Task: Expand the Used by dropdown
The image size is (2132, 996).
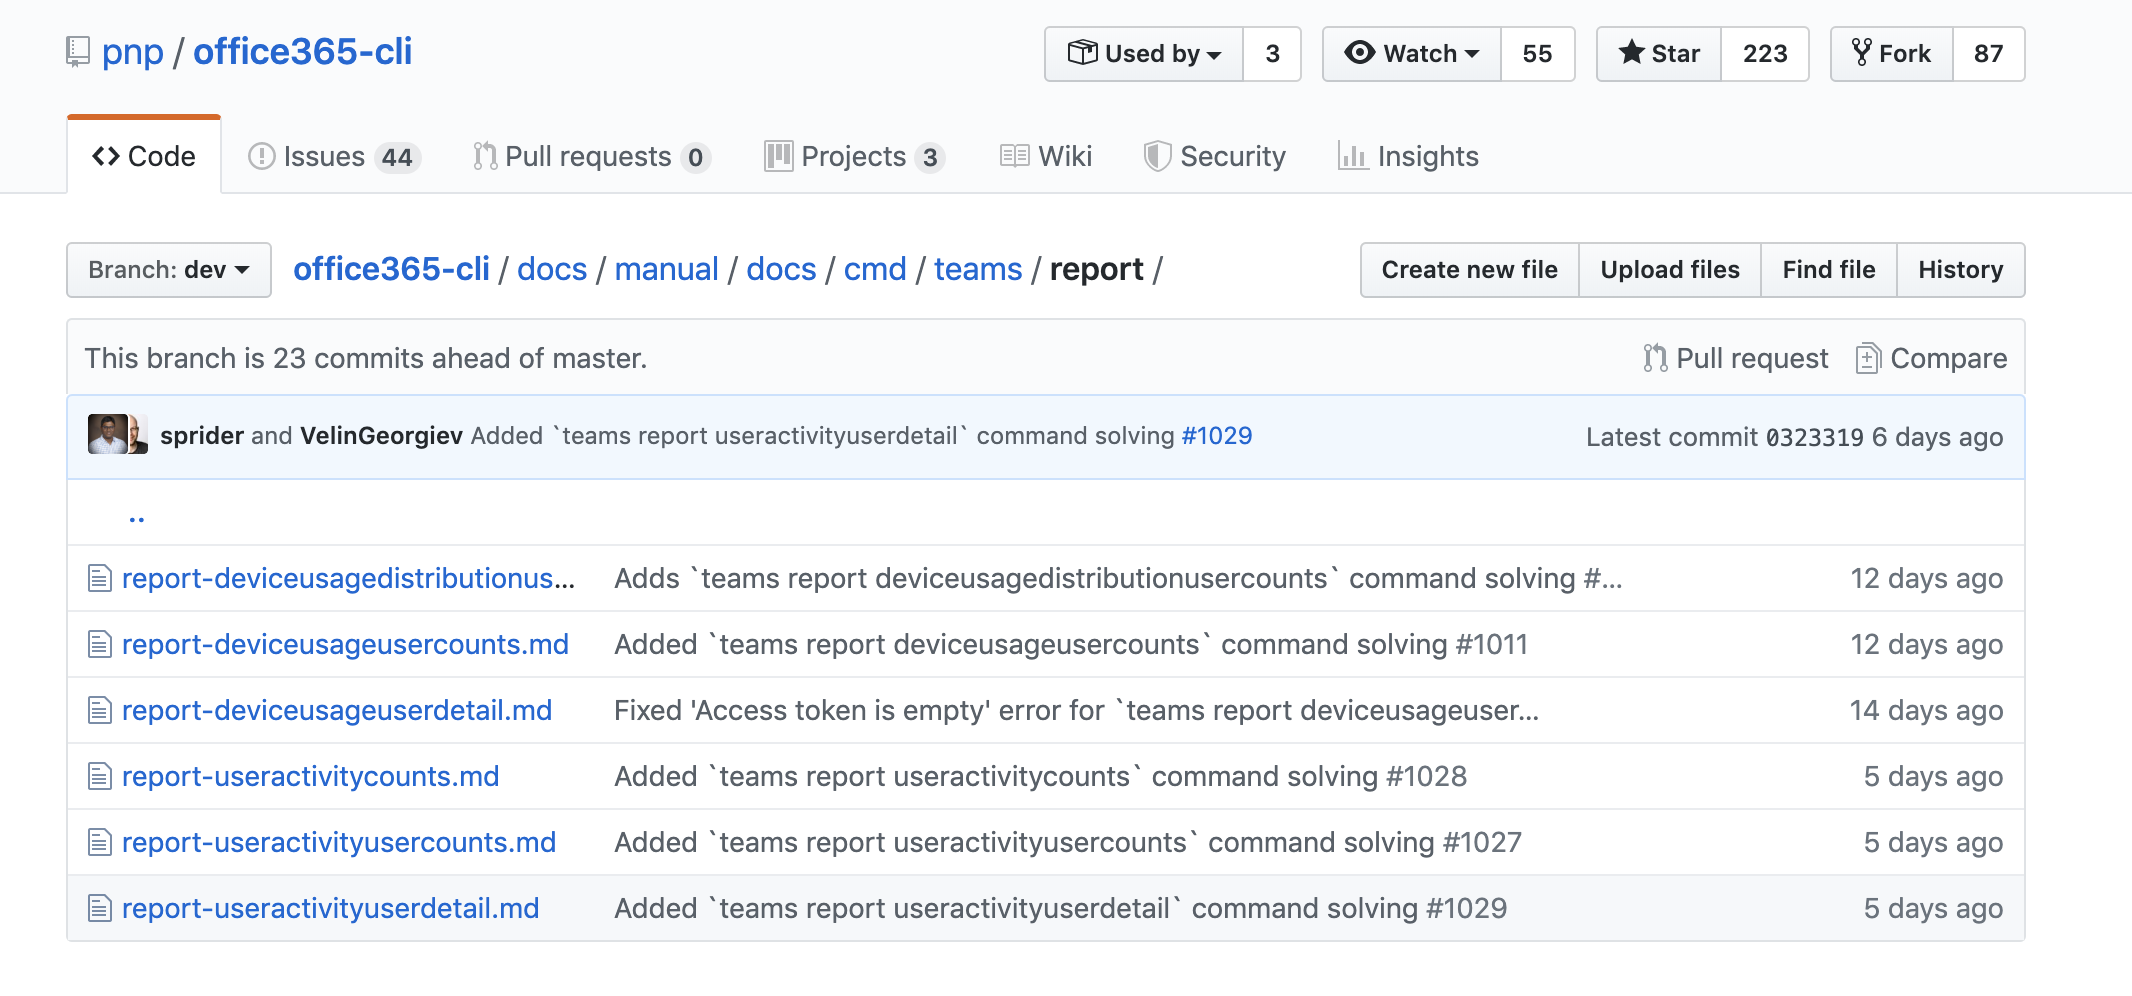Action: [x=1212, y=54]
